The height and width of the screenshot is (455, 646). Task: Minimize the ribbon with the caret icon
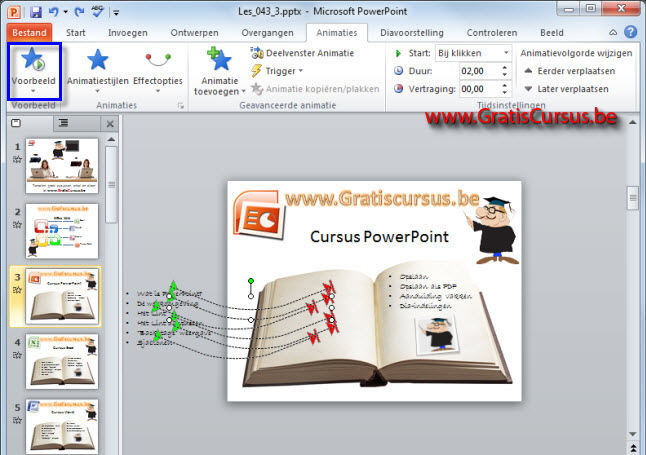(x=613, y=32)
